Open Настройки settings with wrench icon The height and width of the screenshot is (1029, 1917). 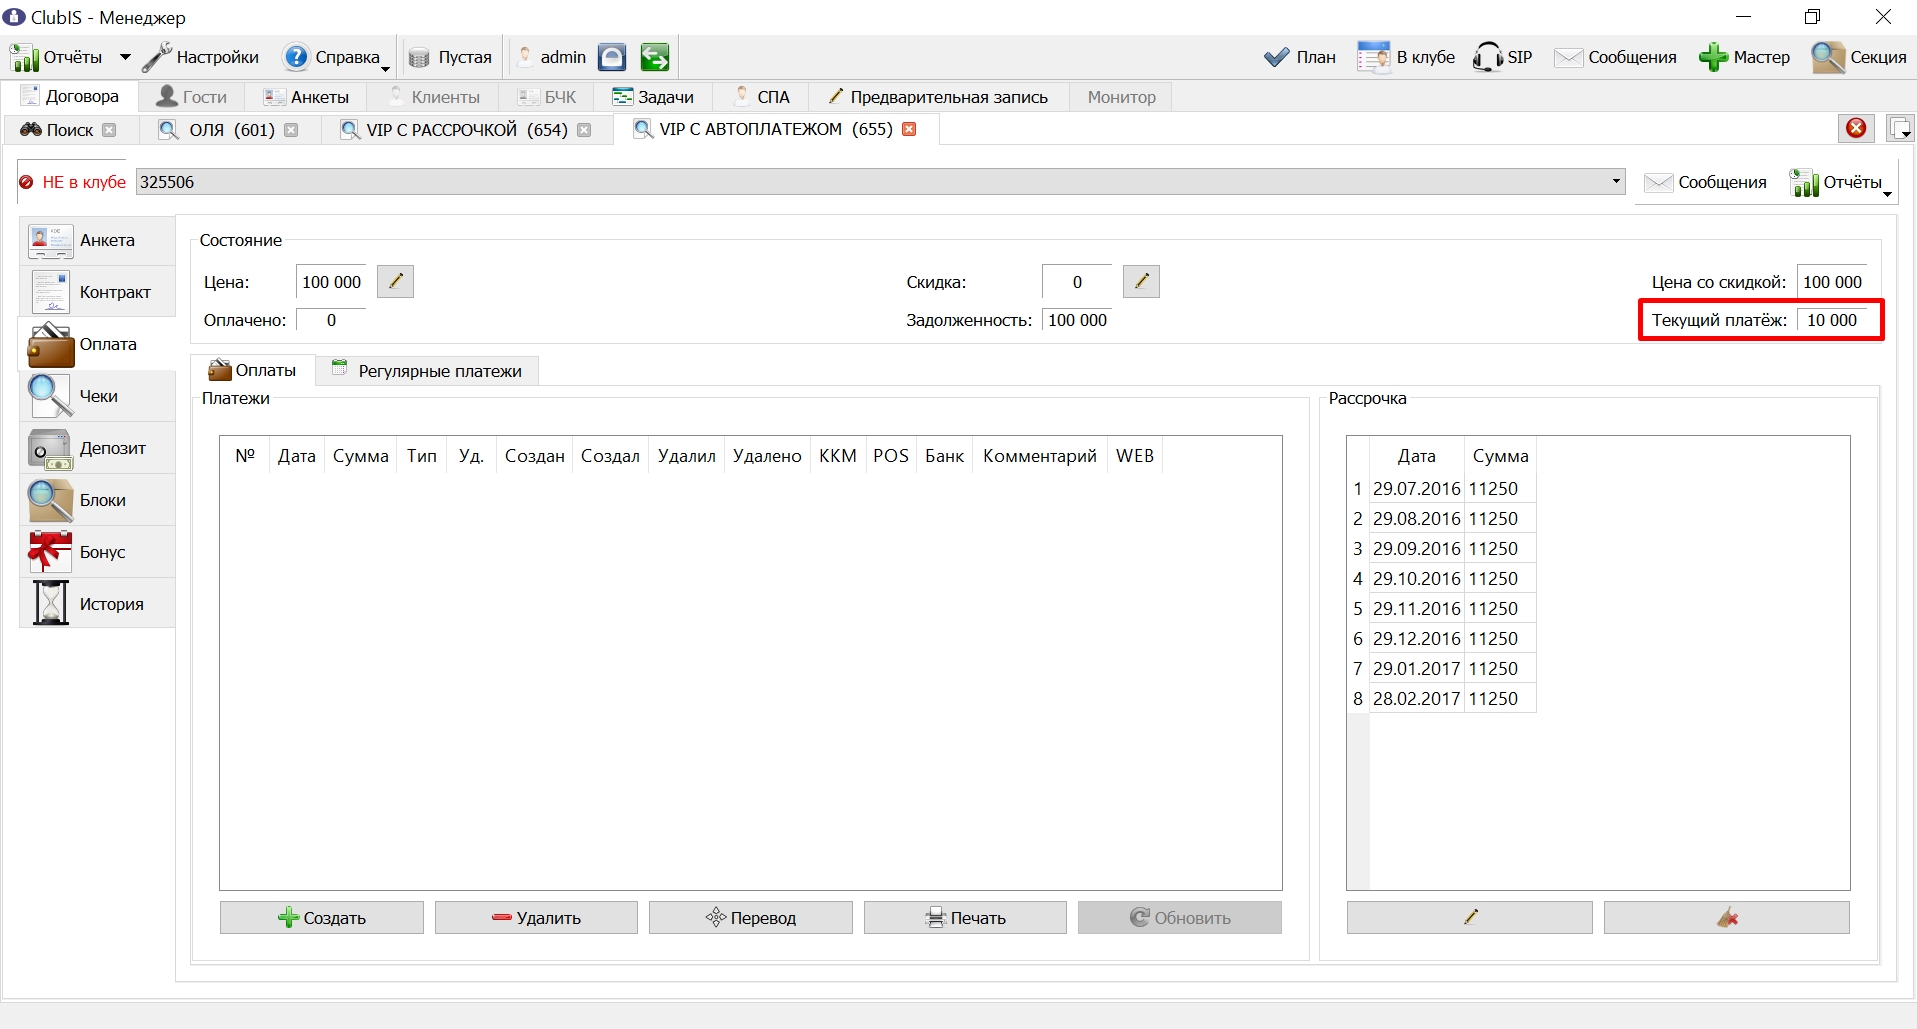click(x=201, y=57)
